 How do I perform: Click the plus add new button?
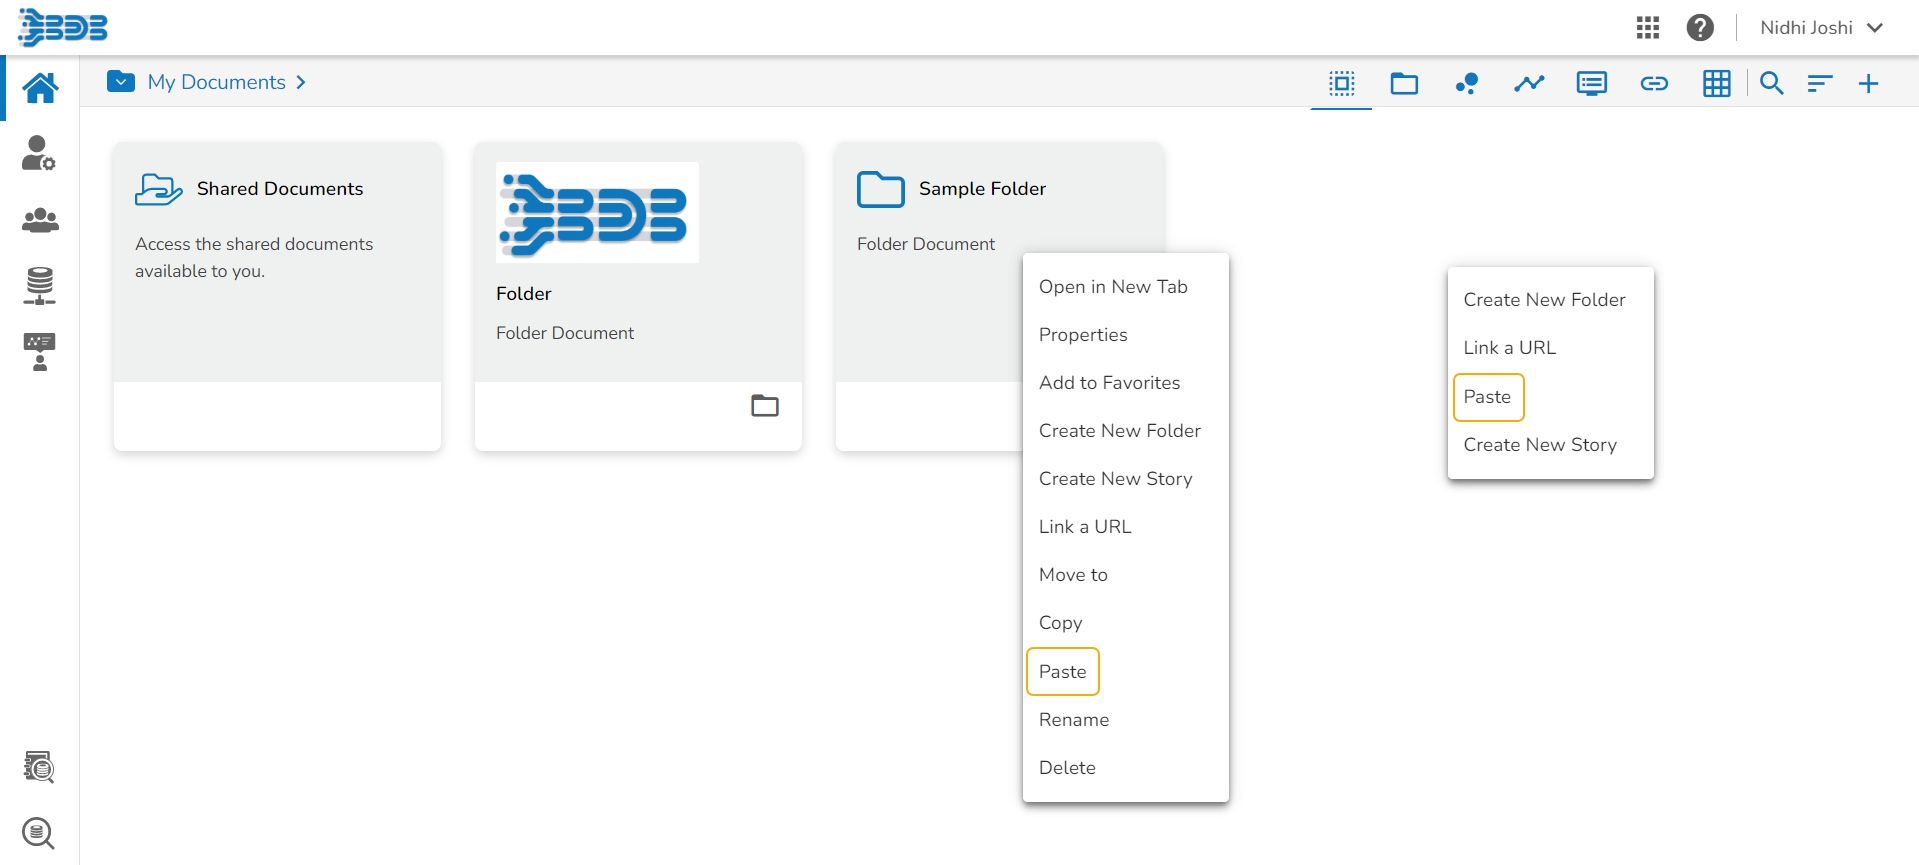click(x=1868, y=84)
